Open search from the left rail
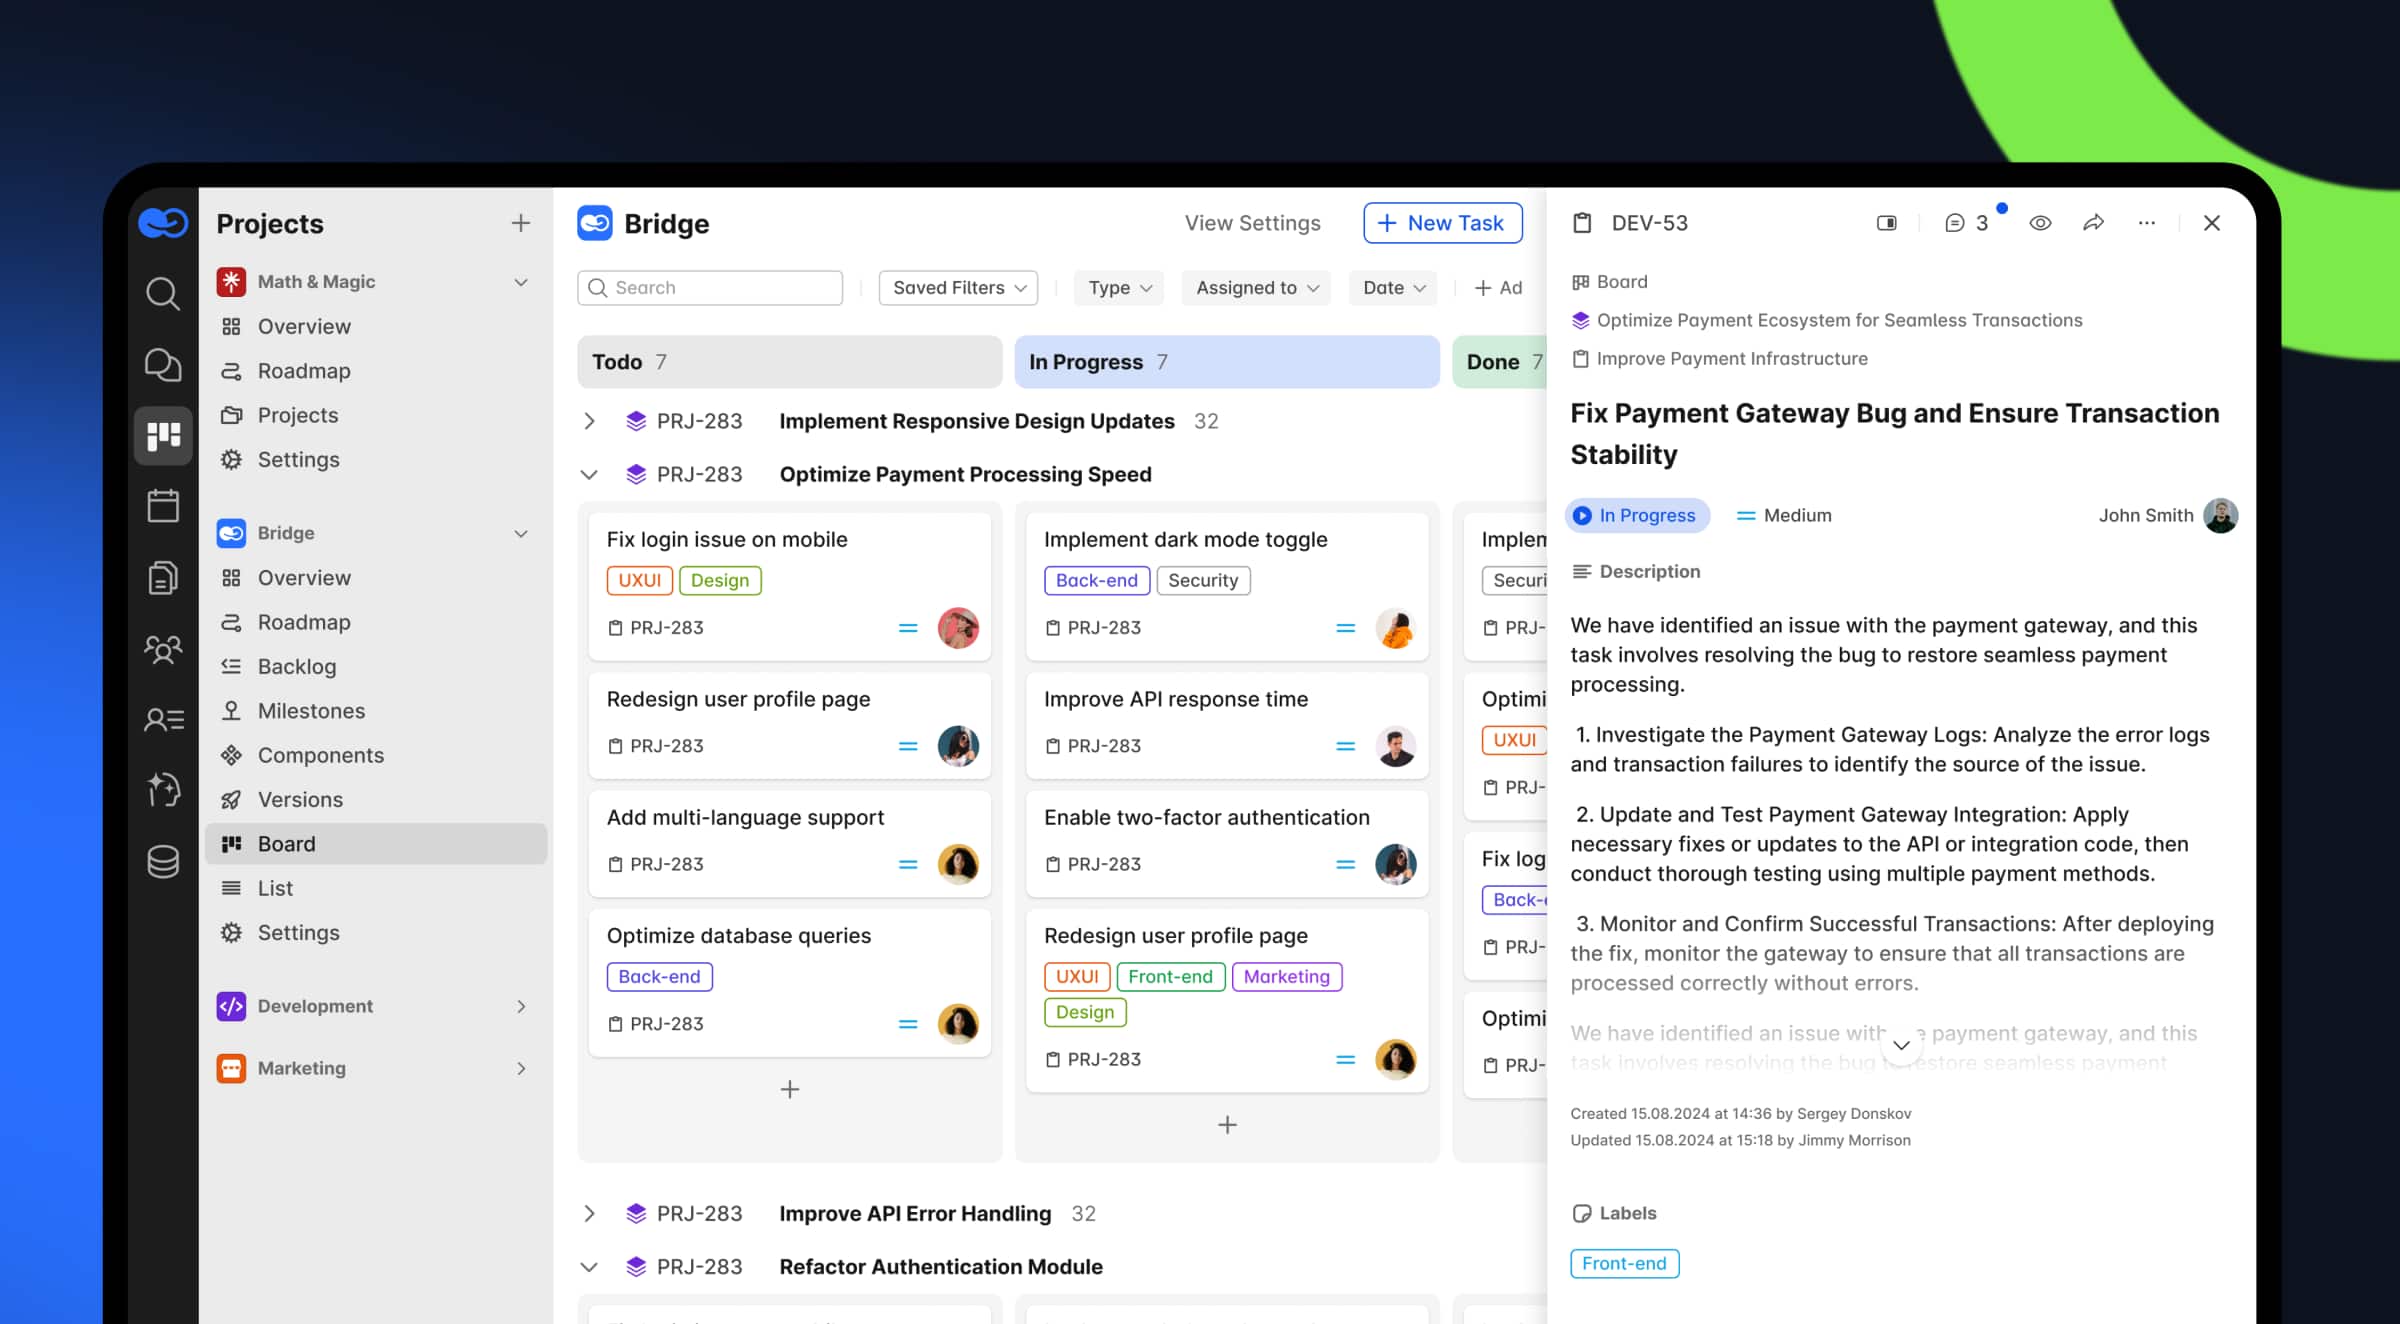Image resolution: width=2400 pixels, height=1324 pixels. [163, 294]
